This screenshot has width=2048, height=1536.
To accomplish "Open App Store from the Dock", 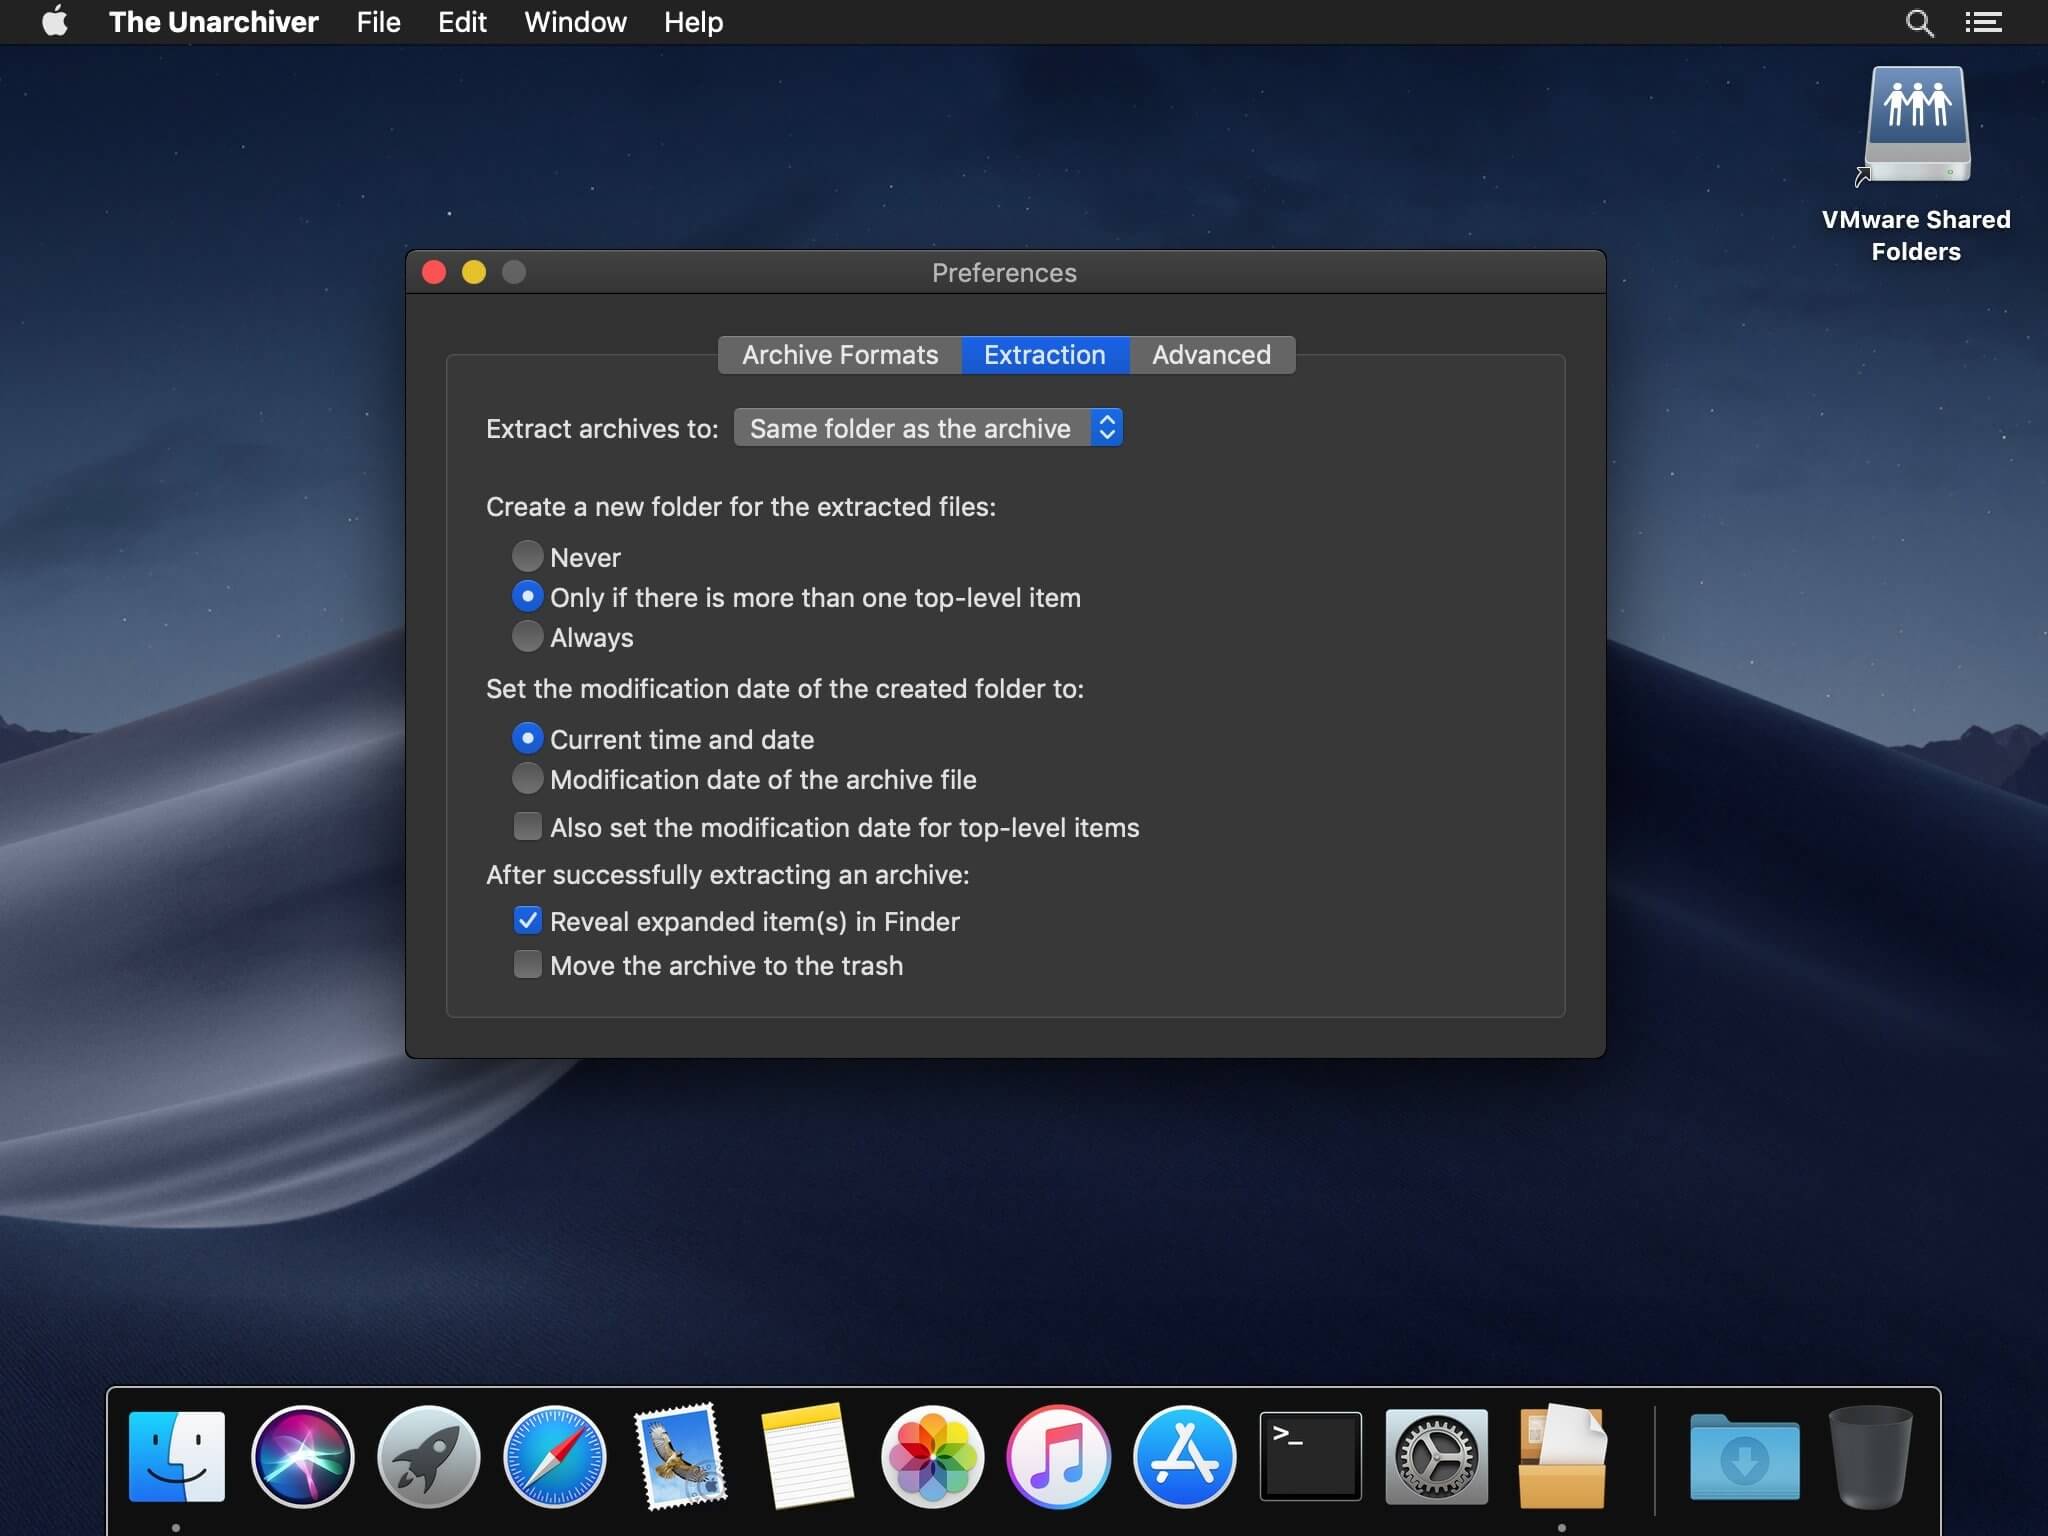I will click(x=1184, y=1456).
